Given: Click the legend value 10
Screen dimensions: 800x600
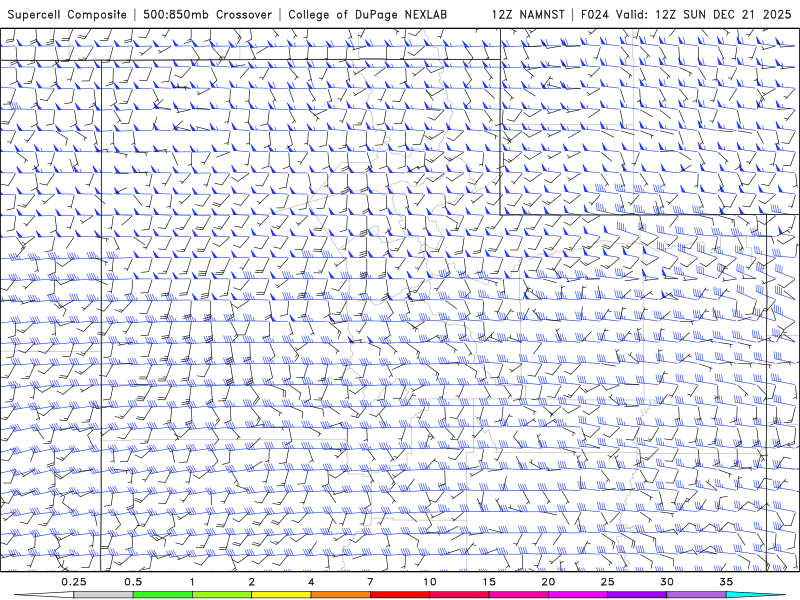Looking at the screenshot, I should pyautogui.click(x=430, y=582).
